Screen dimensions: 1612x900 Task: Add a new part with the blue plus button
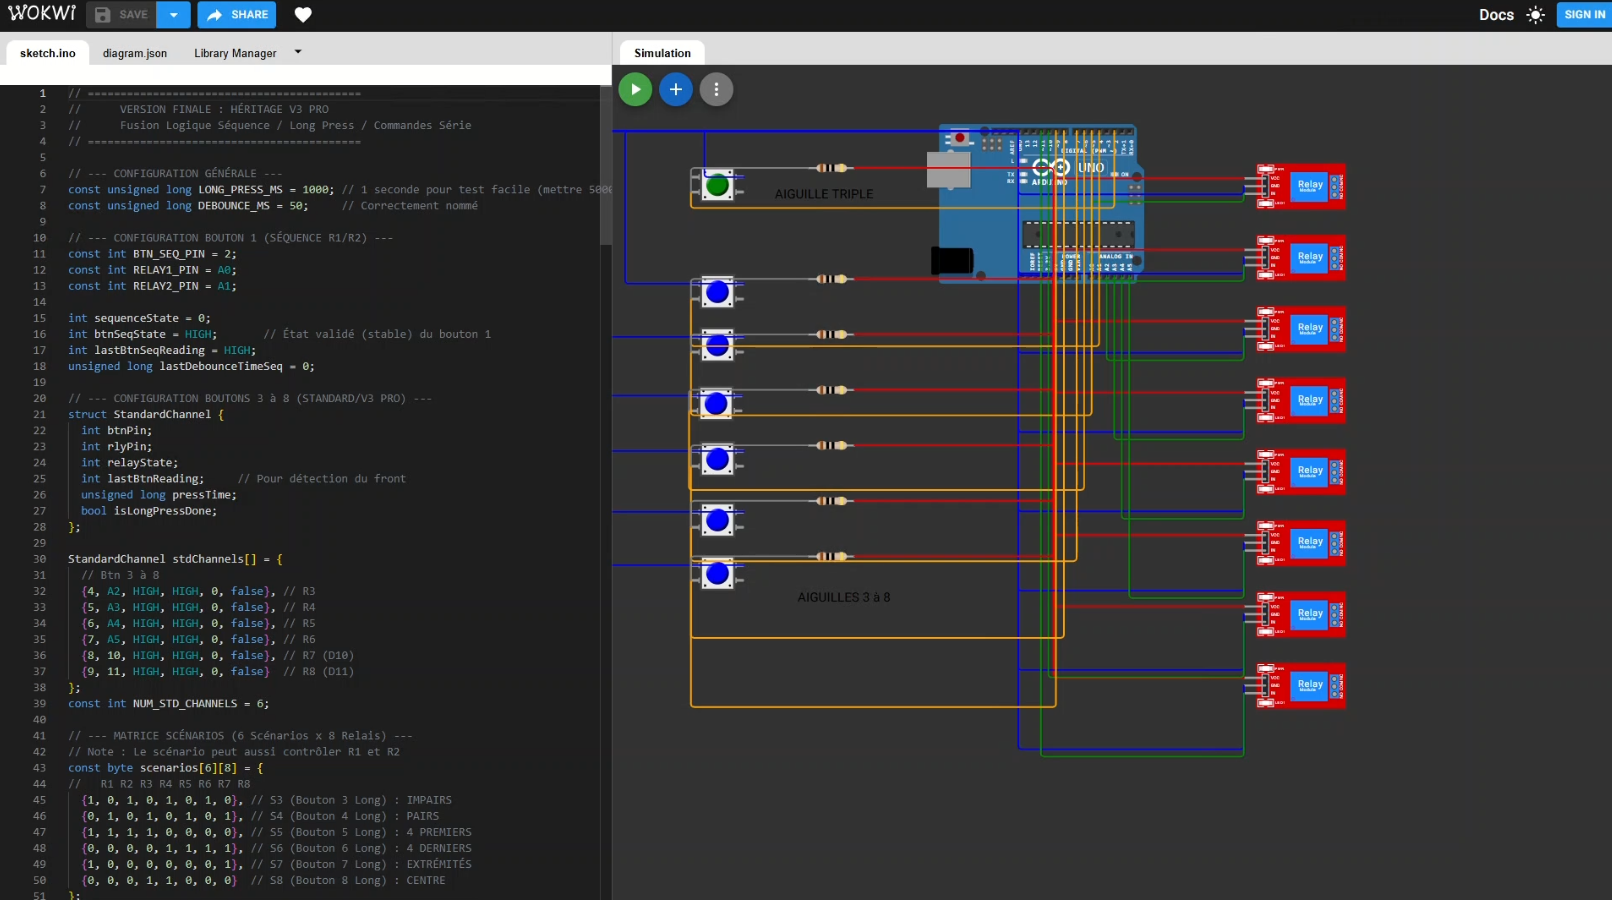pos(676,90)
